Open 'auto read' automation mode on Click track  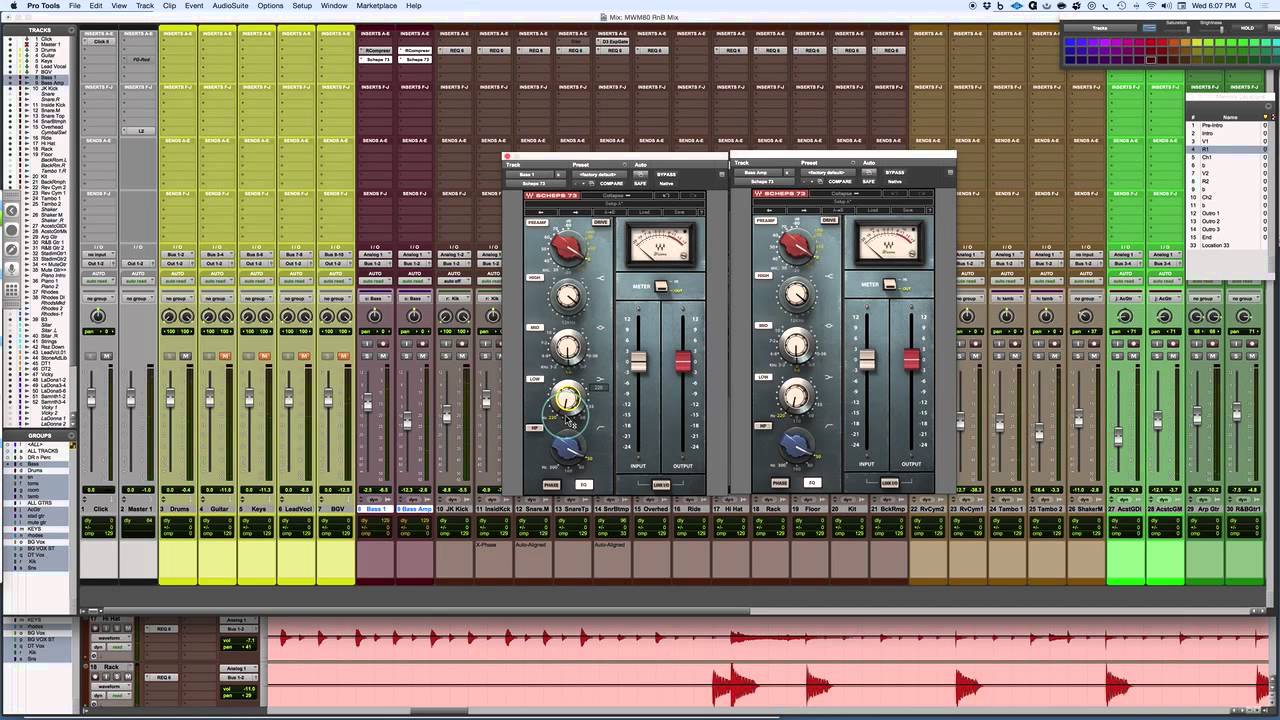tap(98, 281)
